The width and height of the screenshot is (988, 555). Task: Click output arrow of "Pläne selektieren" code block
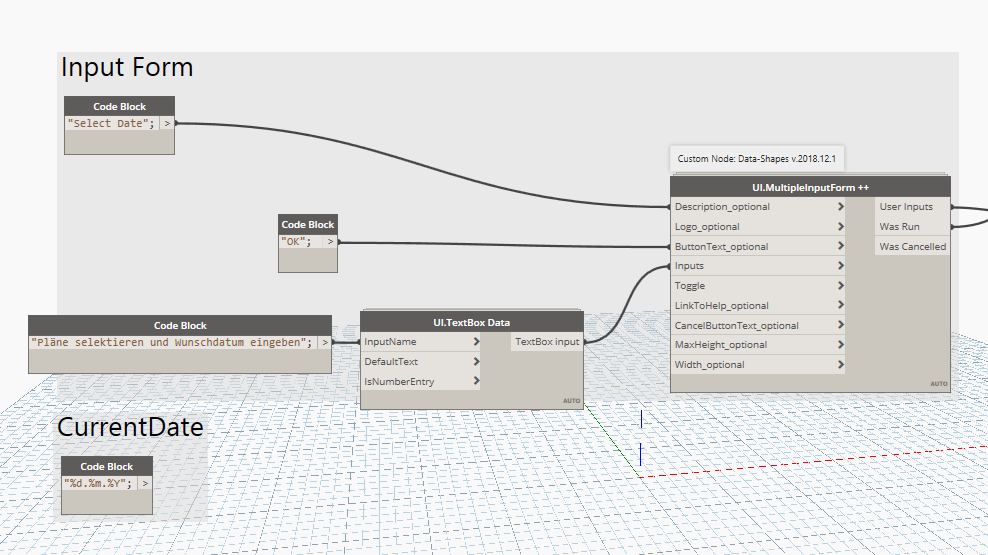point(325,342)
